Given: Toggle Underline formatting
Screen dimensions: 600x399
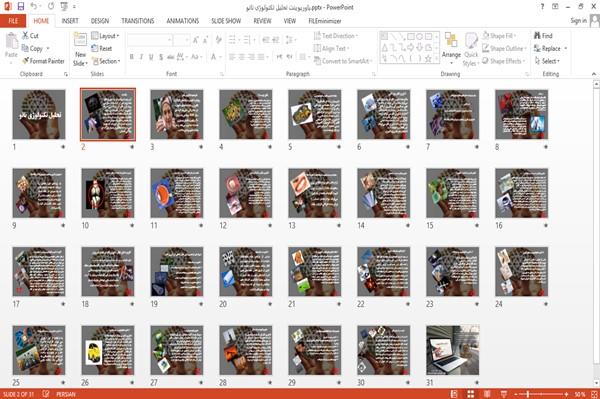Looking at the screenshot, I should tap(151, 57).
